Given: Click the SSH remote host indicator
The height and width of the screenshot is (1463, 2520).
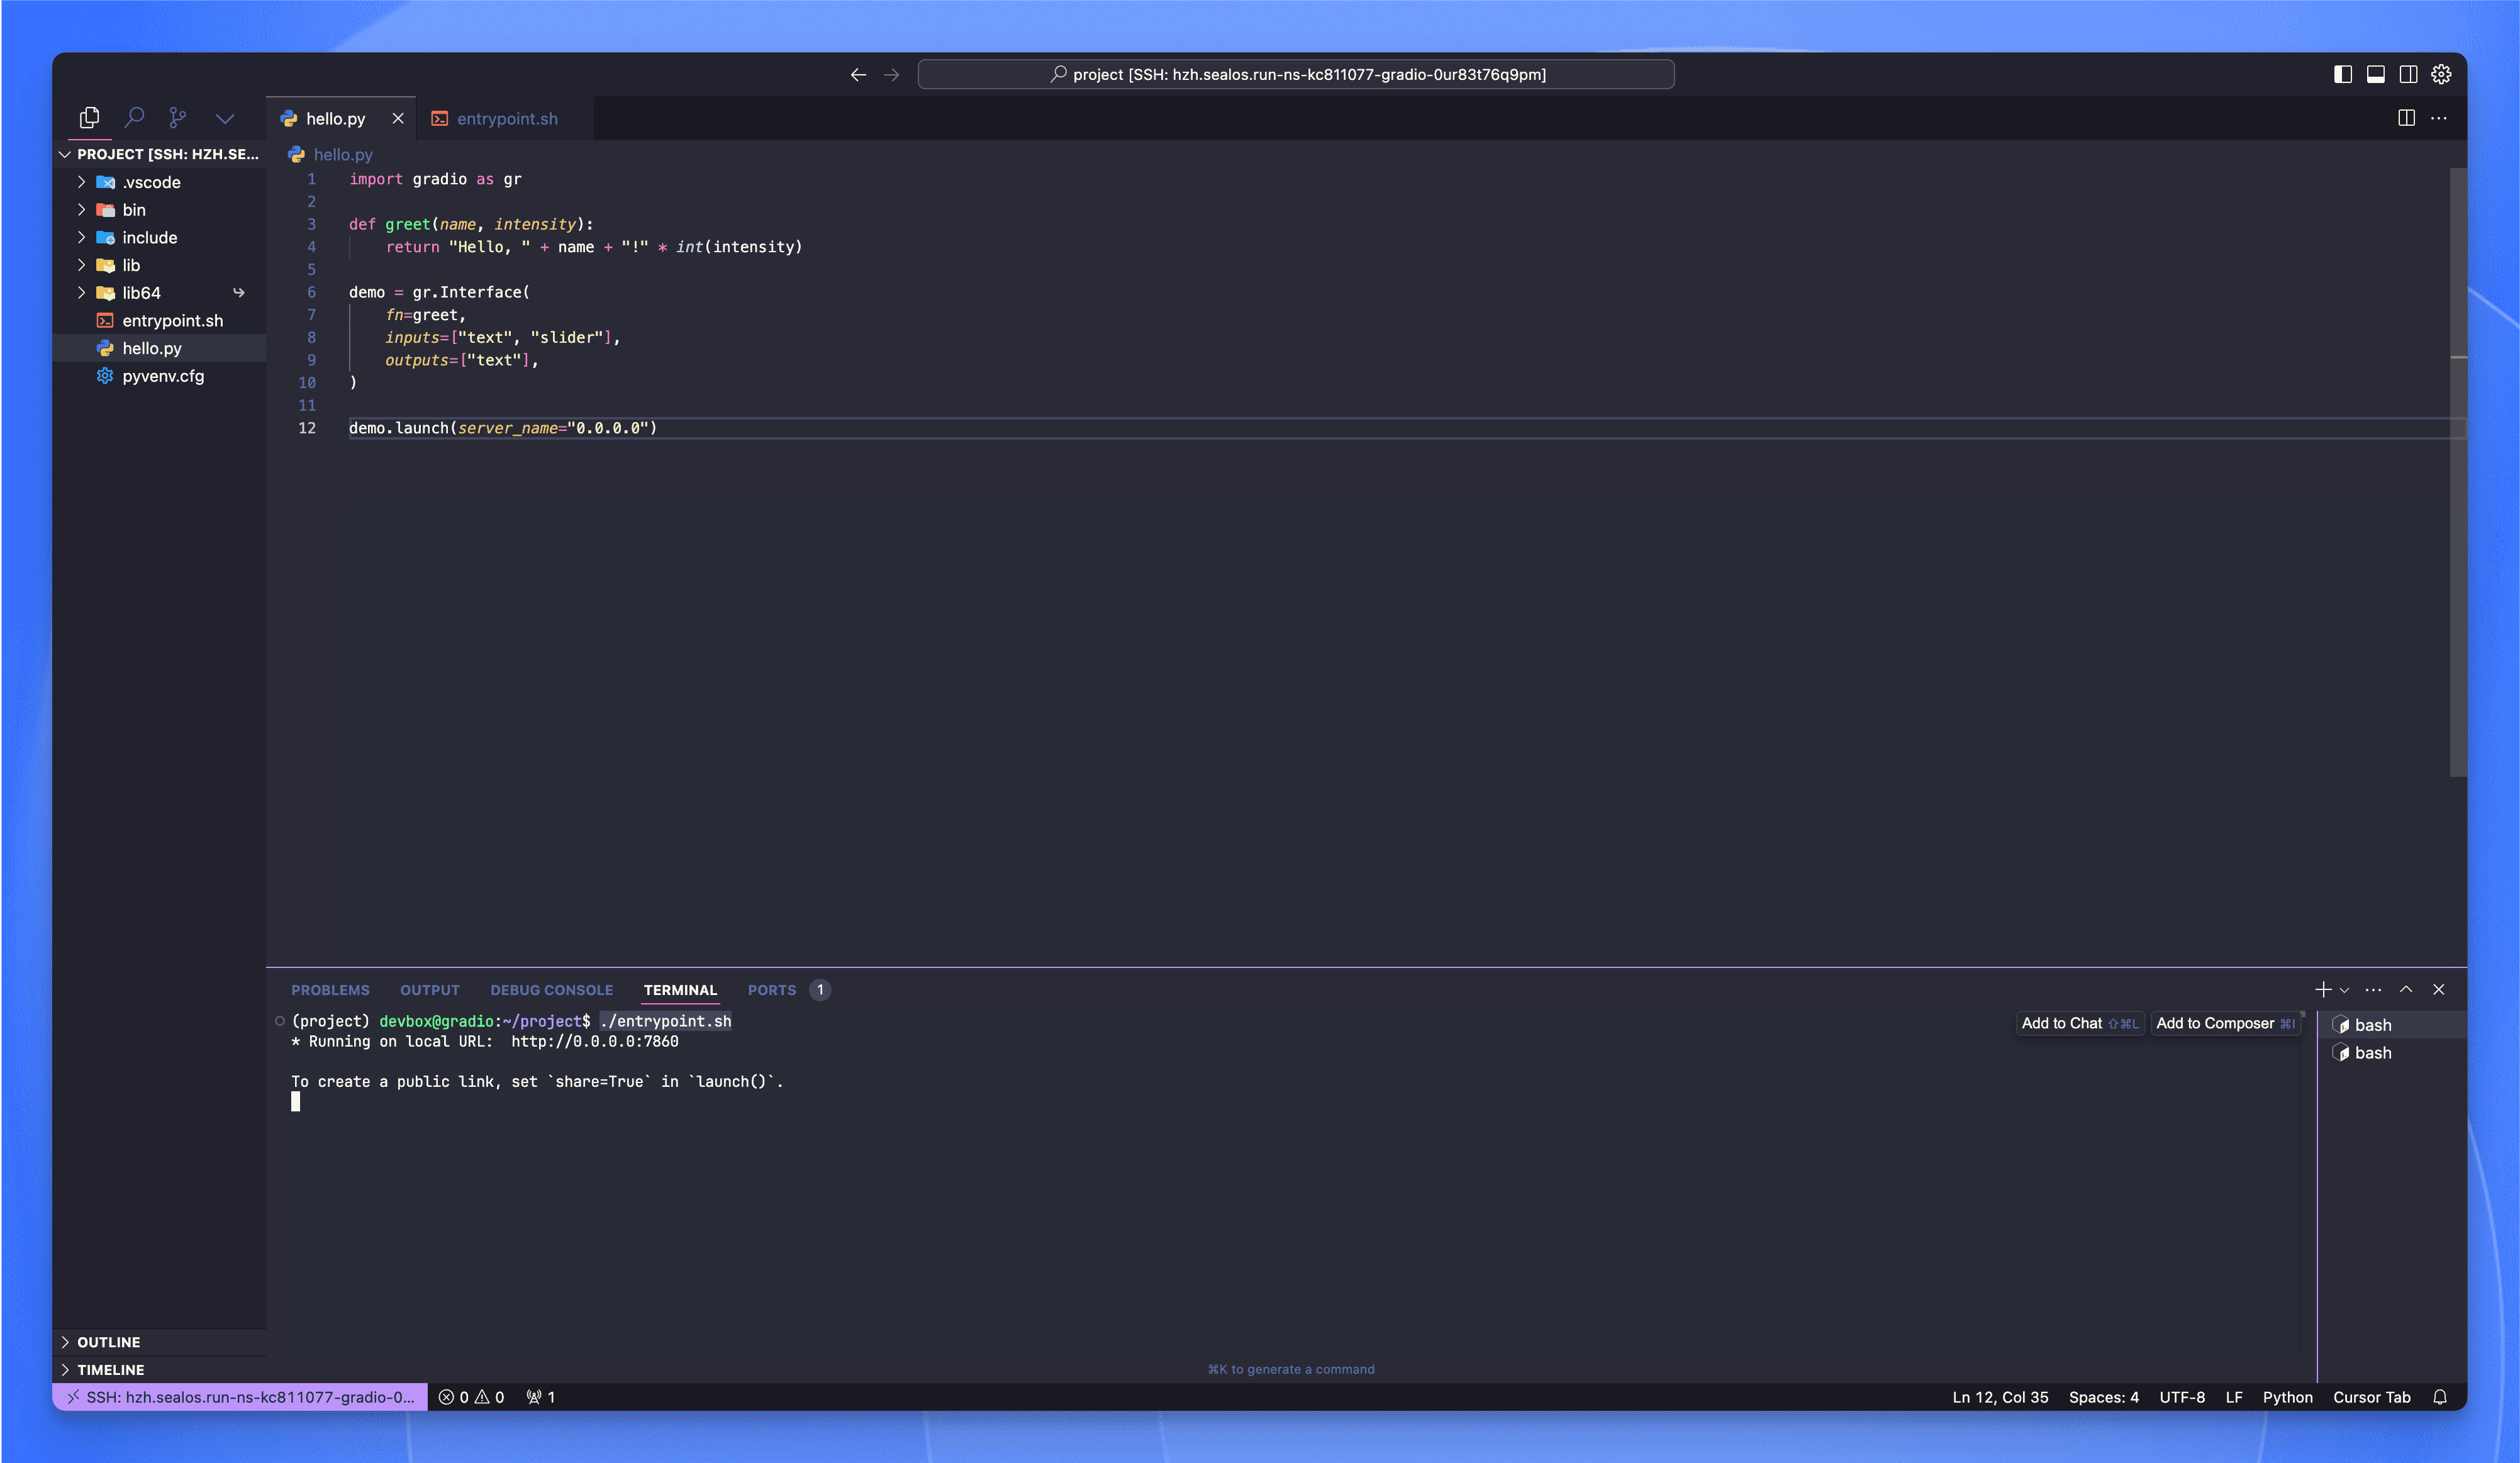Looking at the screenshot, I should click(240, 1397).
